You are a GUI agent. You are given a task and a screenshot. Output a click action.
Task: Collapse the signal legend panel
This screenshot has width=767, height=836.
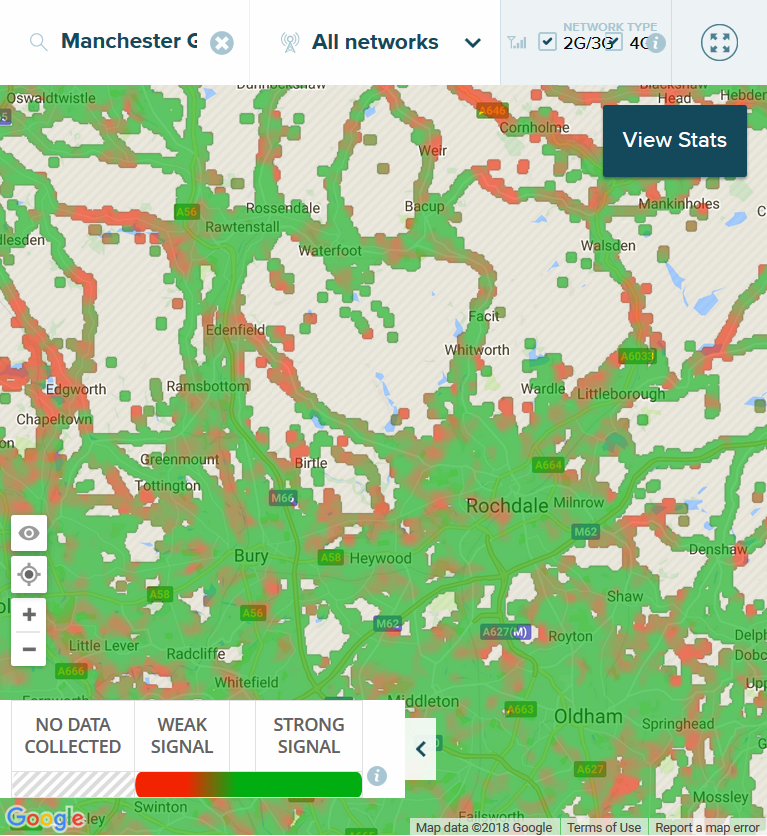tap(421, 749)
